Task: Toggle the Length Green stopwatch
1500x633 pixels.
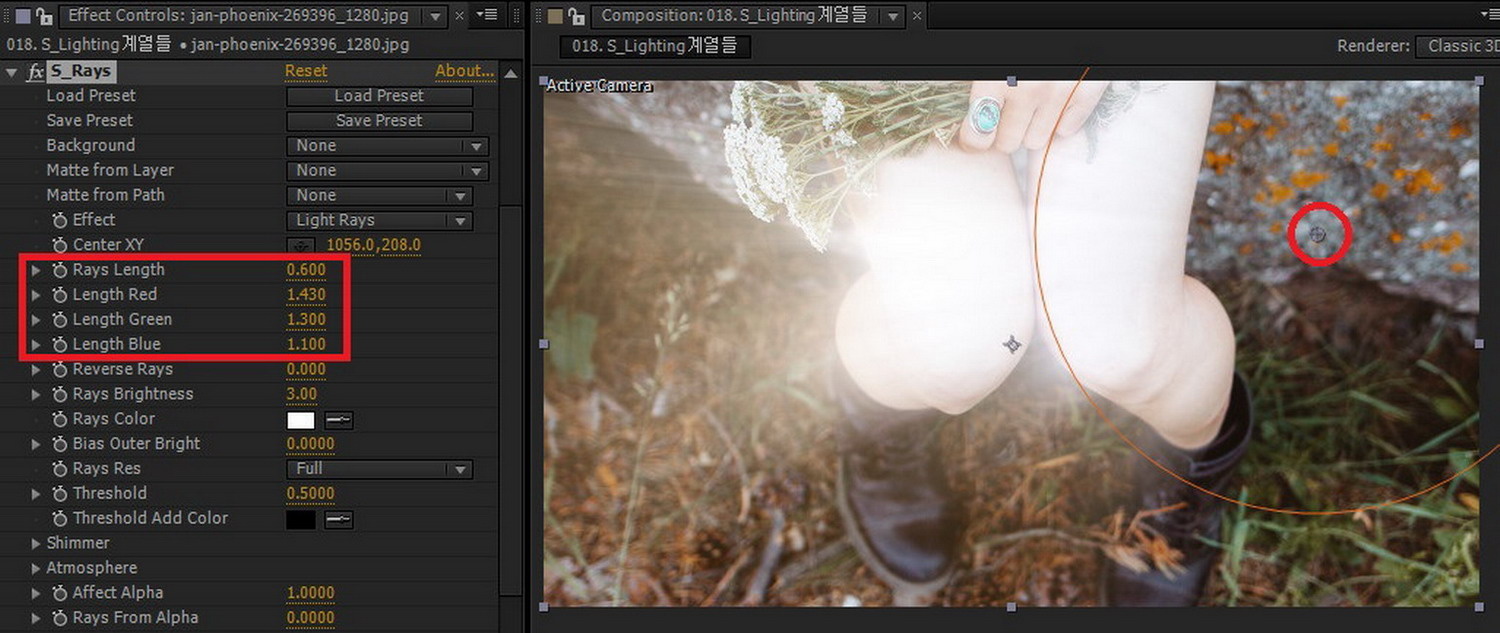Action: coord(59,320)
